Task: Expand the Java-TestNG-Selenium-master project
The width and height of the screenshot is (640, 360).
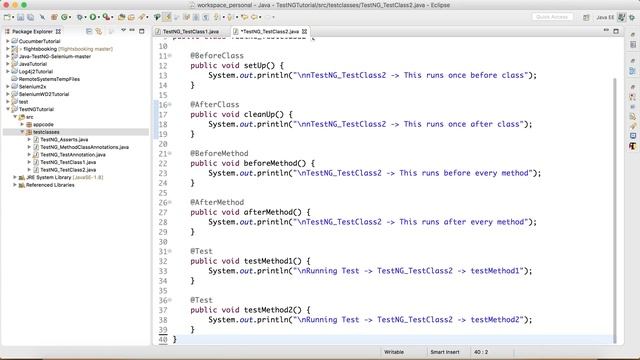Action: (x=7, y=56)
